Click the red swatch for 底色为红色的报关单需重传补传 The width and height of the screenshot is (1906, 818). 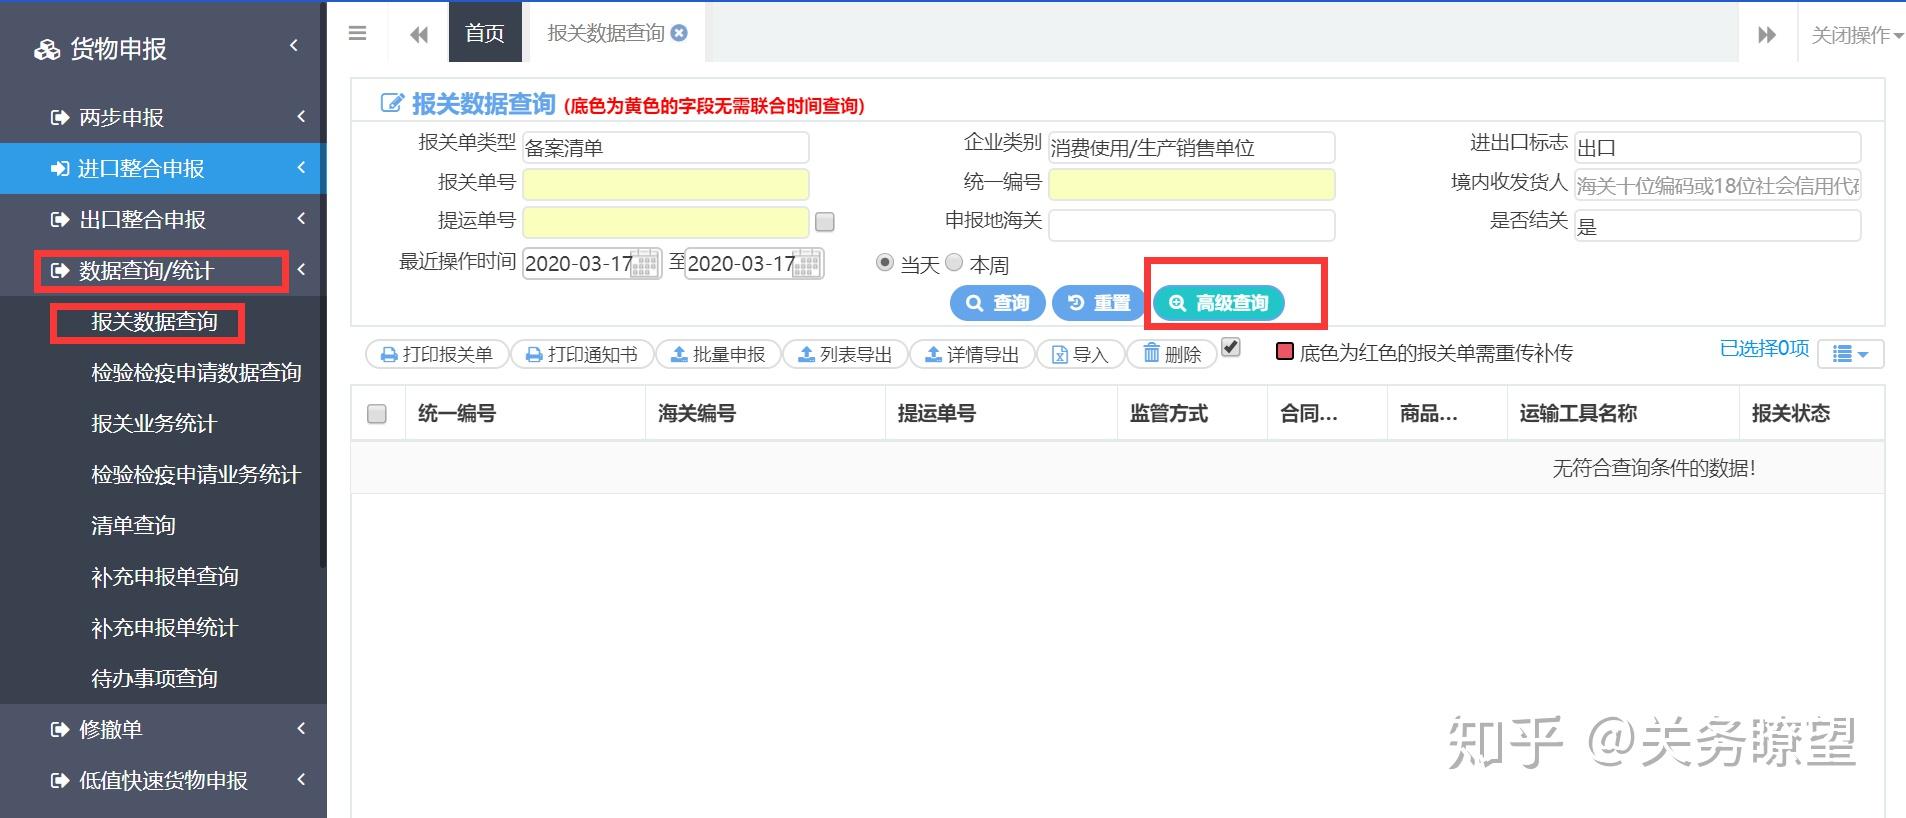(1285, 351)
